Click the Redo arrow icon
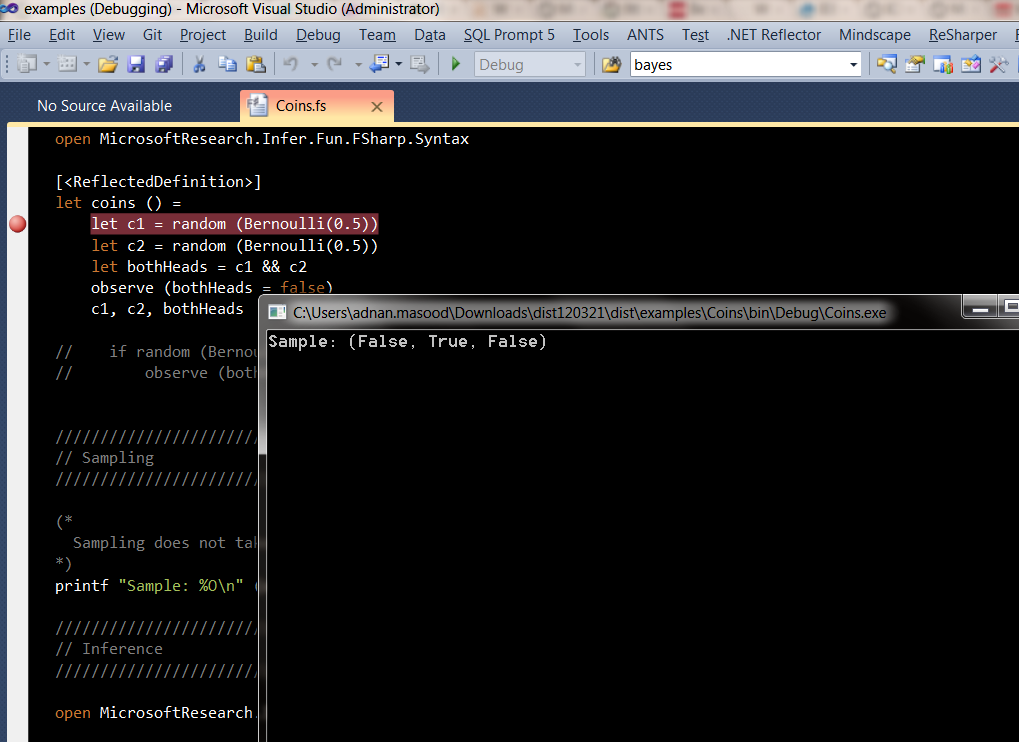This screenshot has height=742, width=1020. click(x=334, y=64)
